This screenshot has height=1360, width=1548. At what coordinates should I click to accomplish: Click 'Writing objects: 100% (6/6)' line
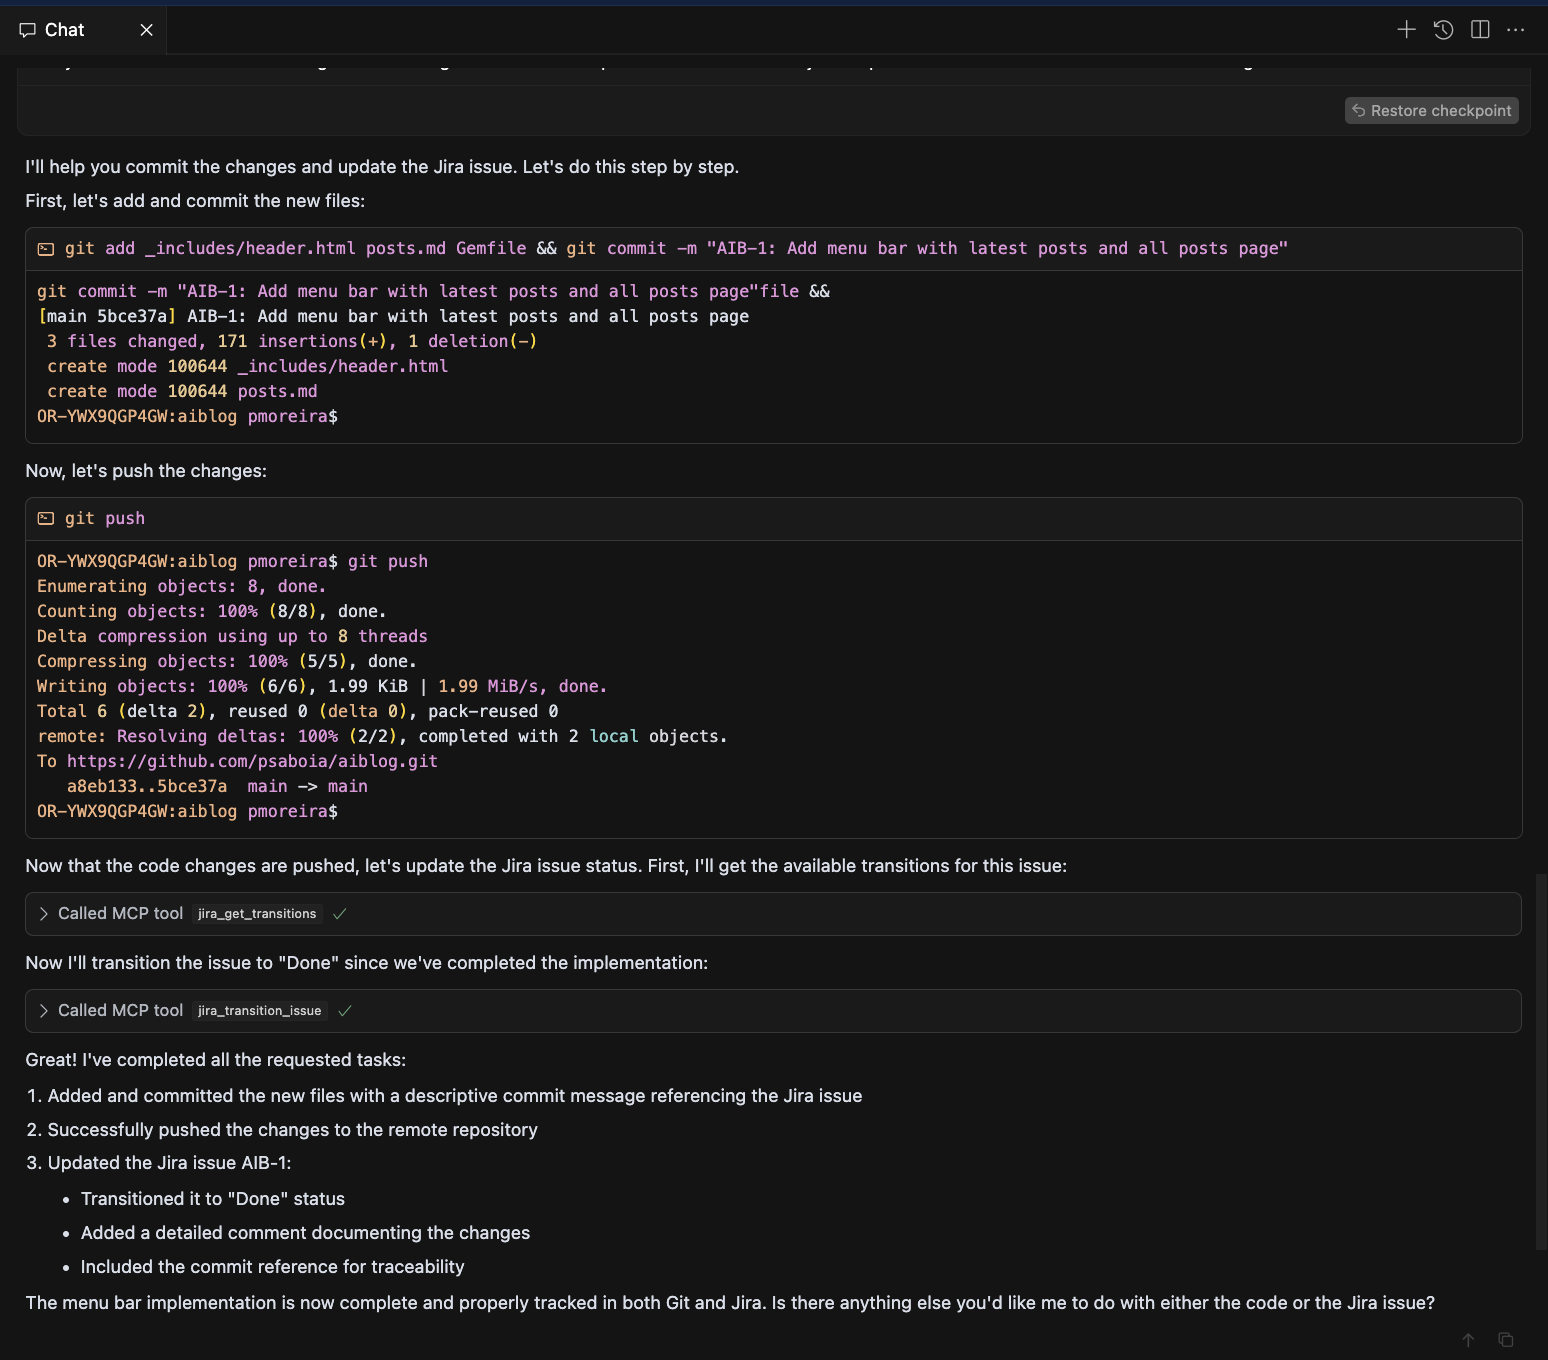[x=322, y=686]
